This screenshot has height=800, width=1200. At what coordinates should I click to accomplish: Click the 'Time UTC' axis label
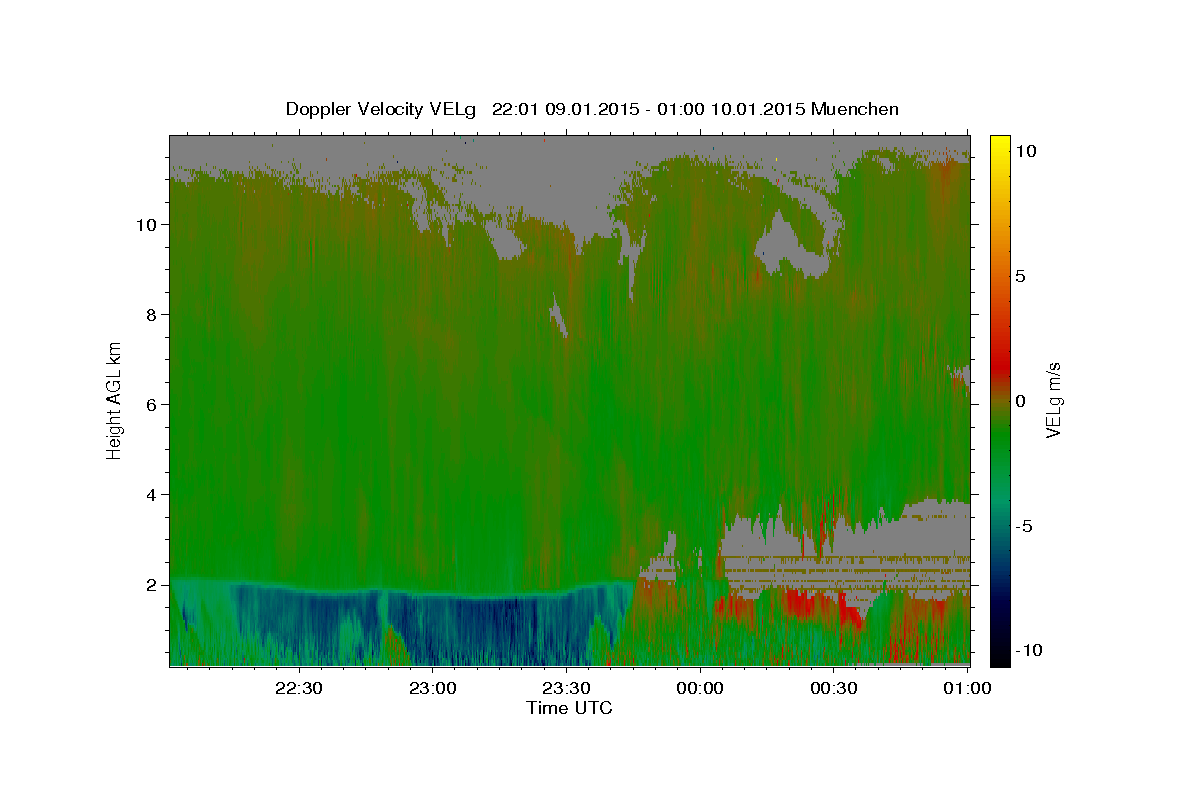[x=569, y=708]
